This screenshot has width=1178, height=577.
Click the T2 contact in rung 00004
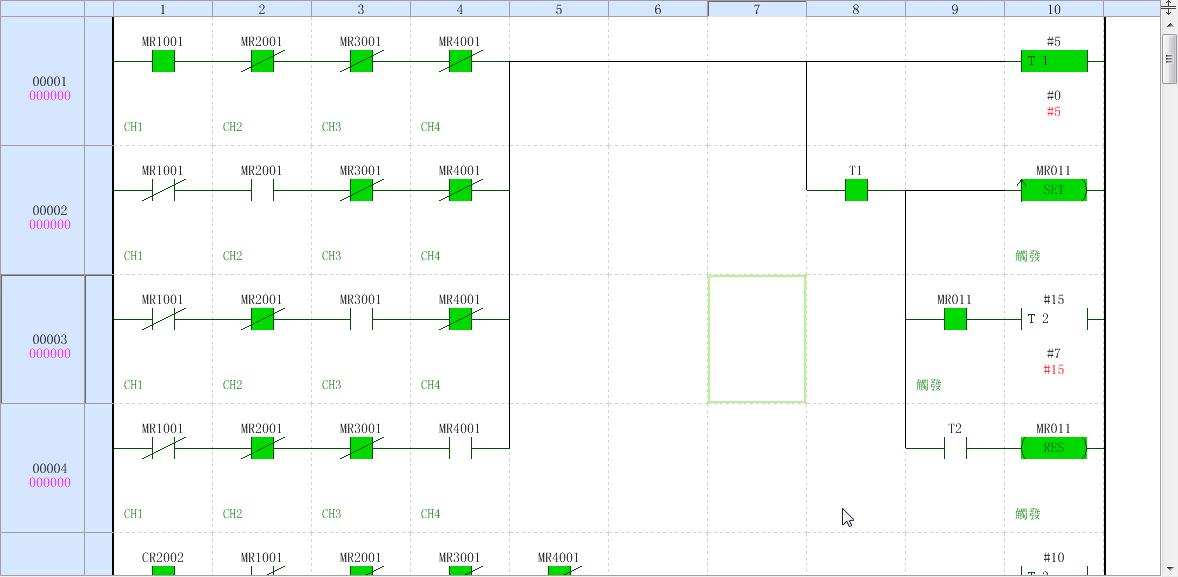[x=955, y=448]
